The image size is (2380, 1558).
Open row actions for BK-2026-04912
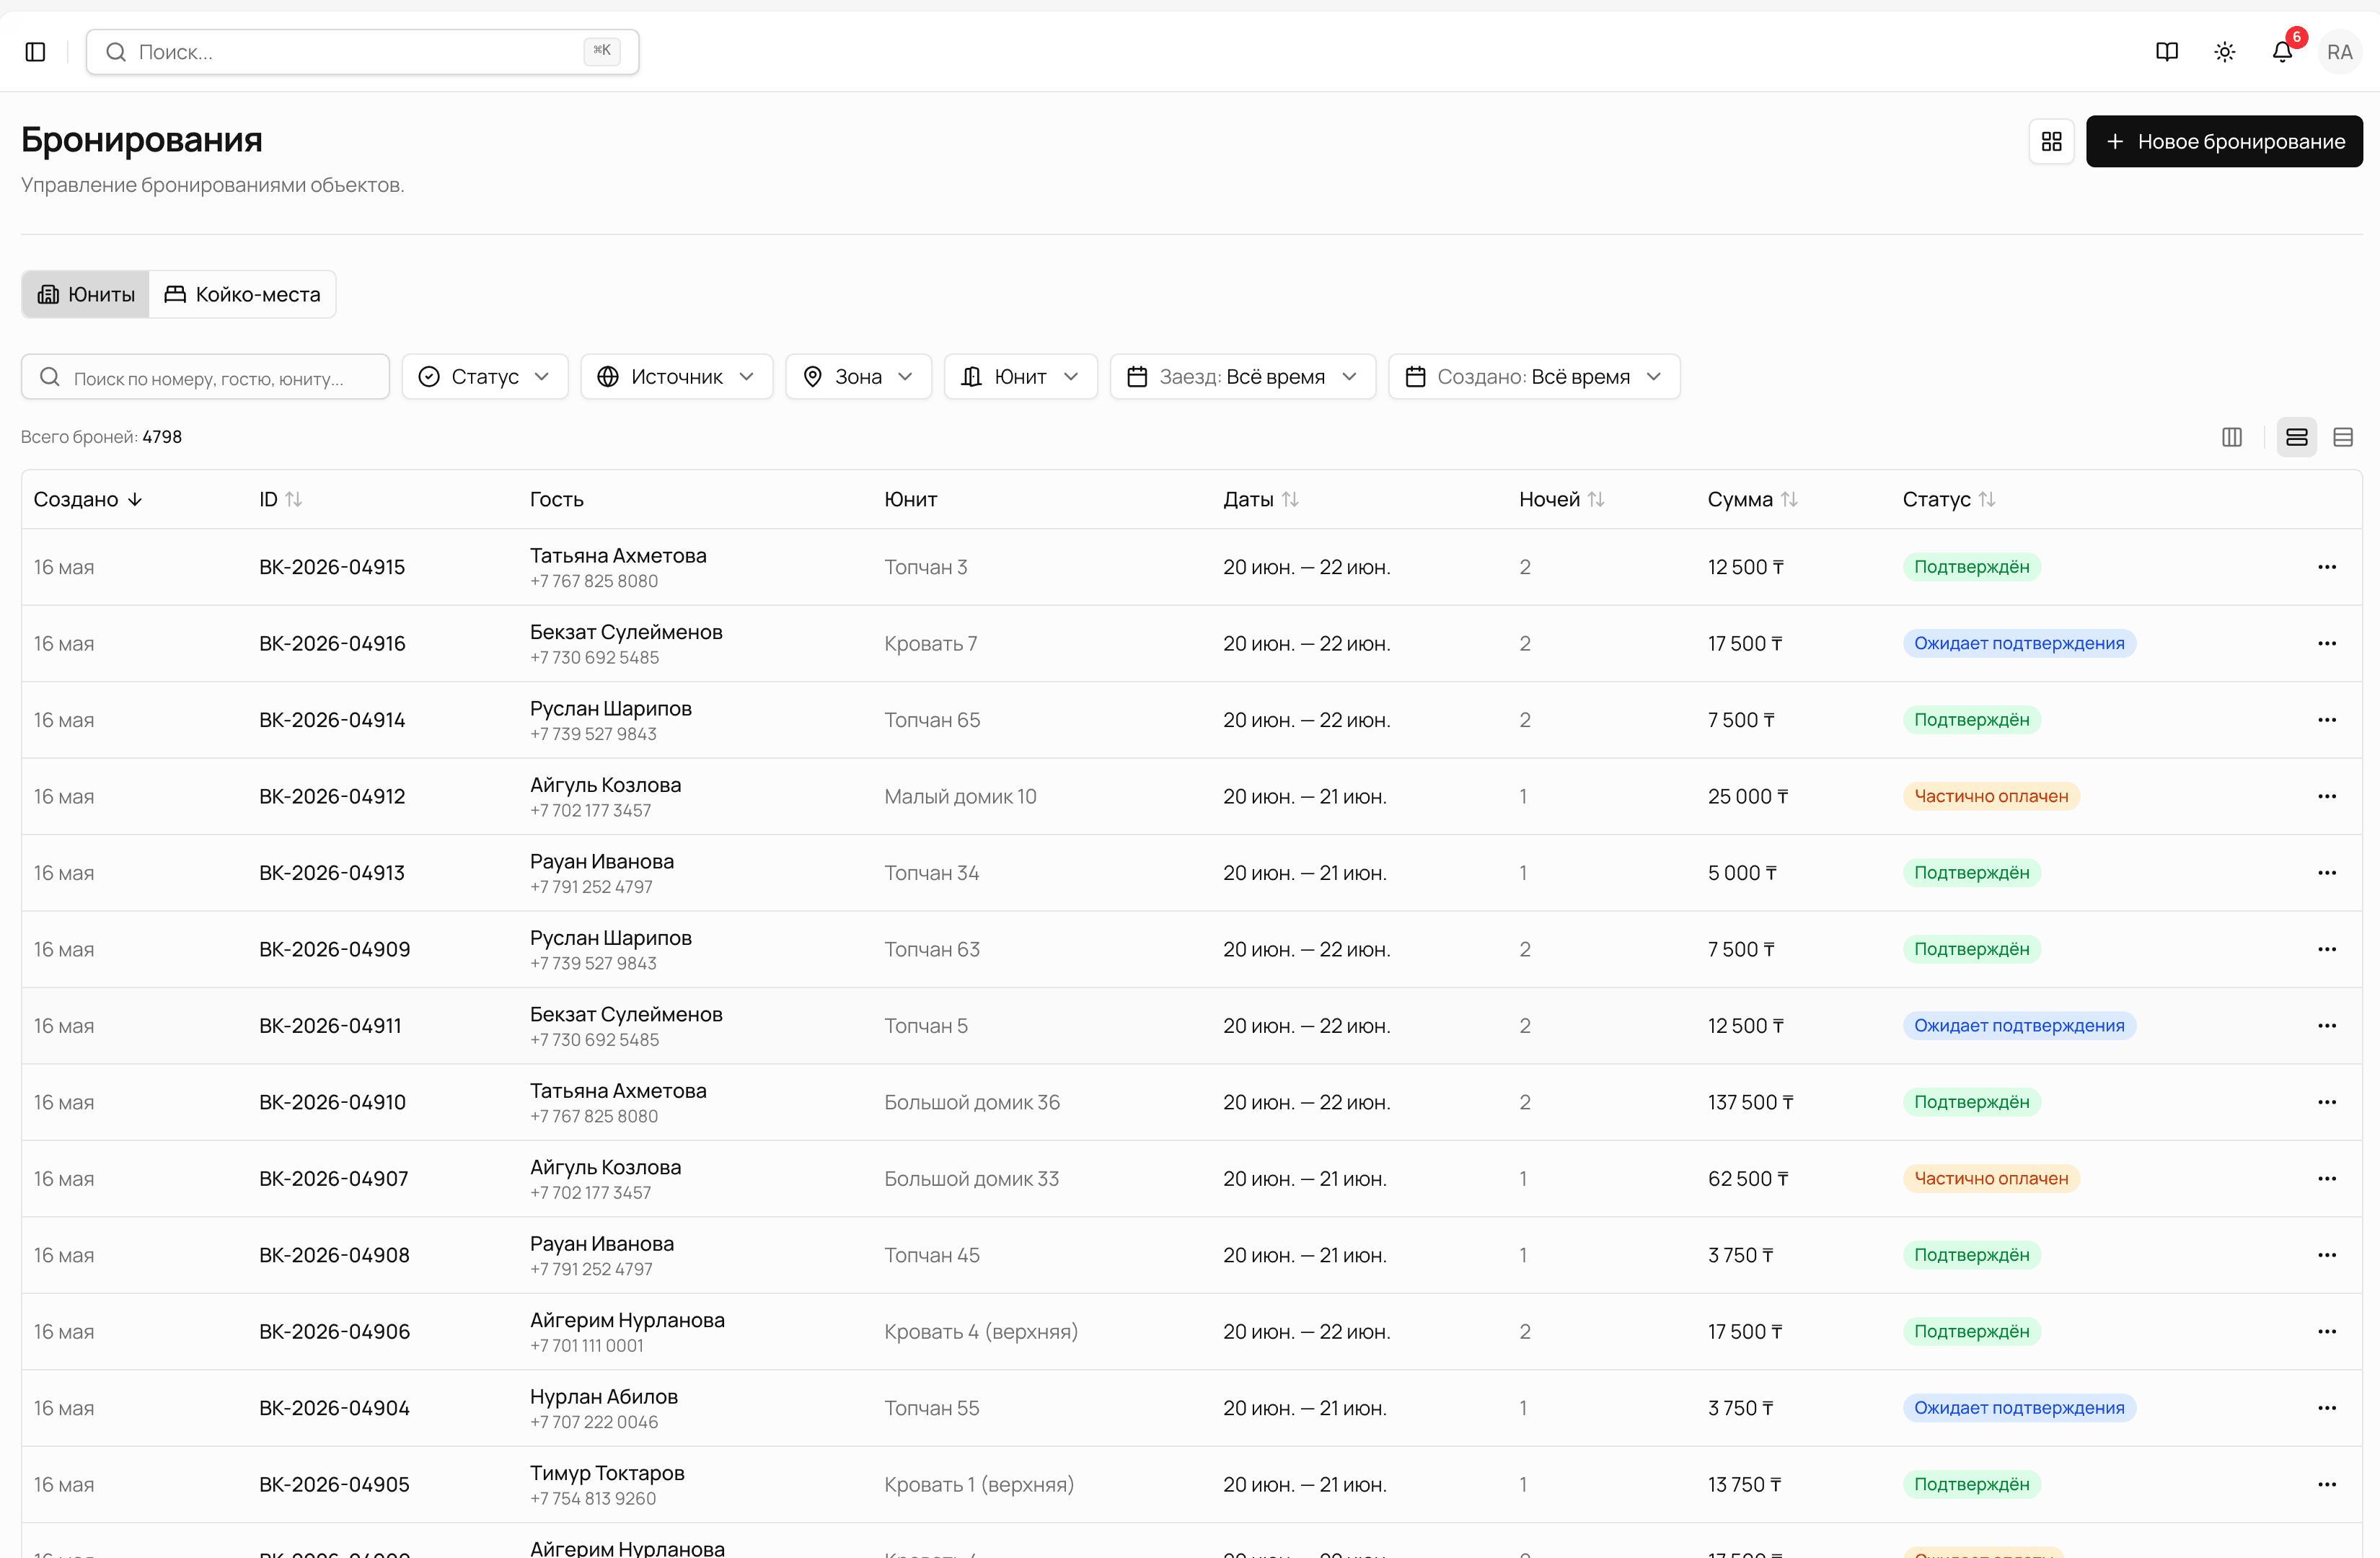coord(2327,796)
